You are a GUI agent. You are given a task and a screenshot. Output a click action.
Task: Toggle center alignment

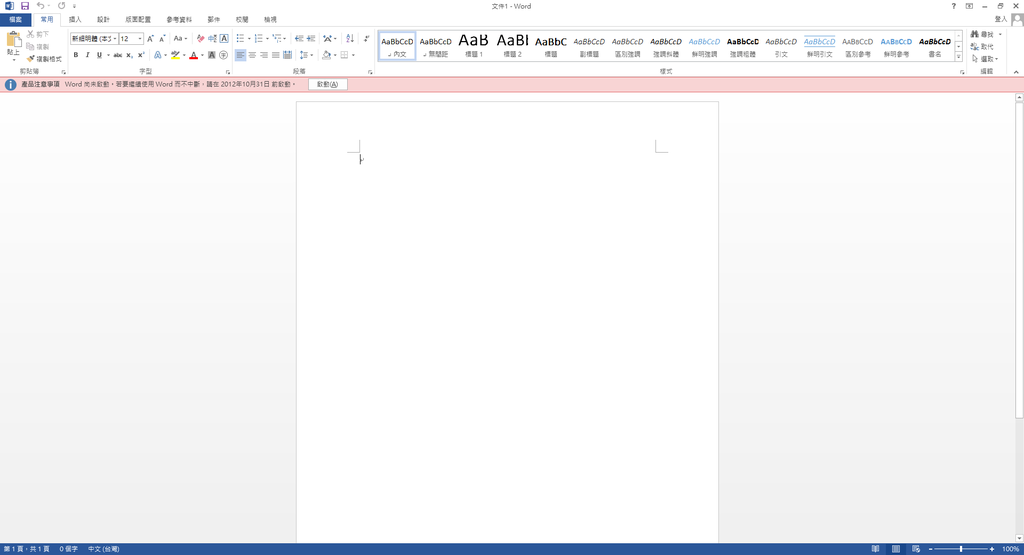252,55
